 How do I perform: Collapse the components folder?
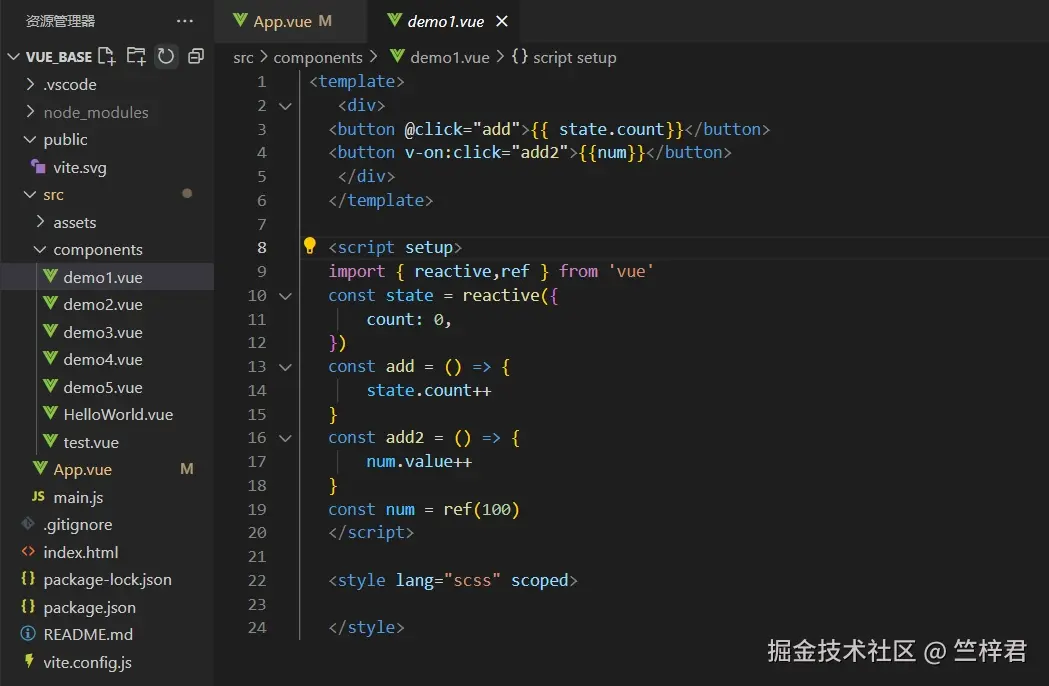pos(40,250)
